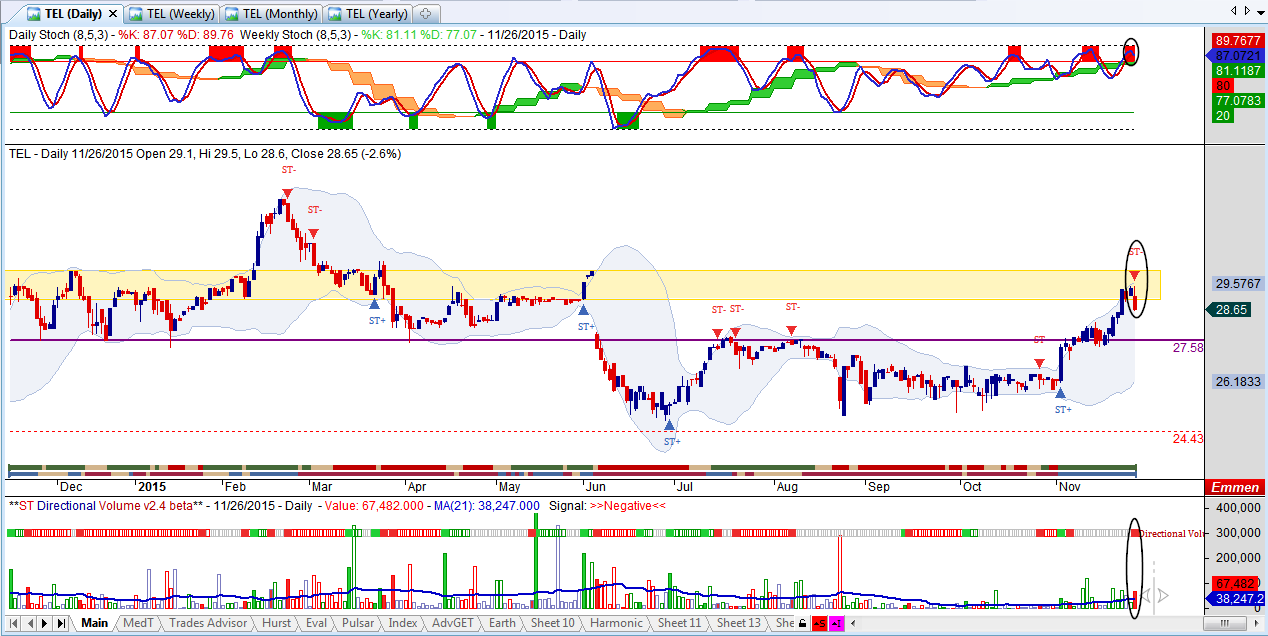Switch to the TEL (Yearly) chart tab
The width and height of the screenshot is (1268, 636).
(x=369, y=14)
